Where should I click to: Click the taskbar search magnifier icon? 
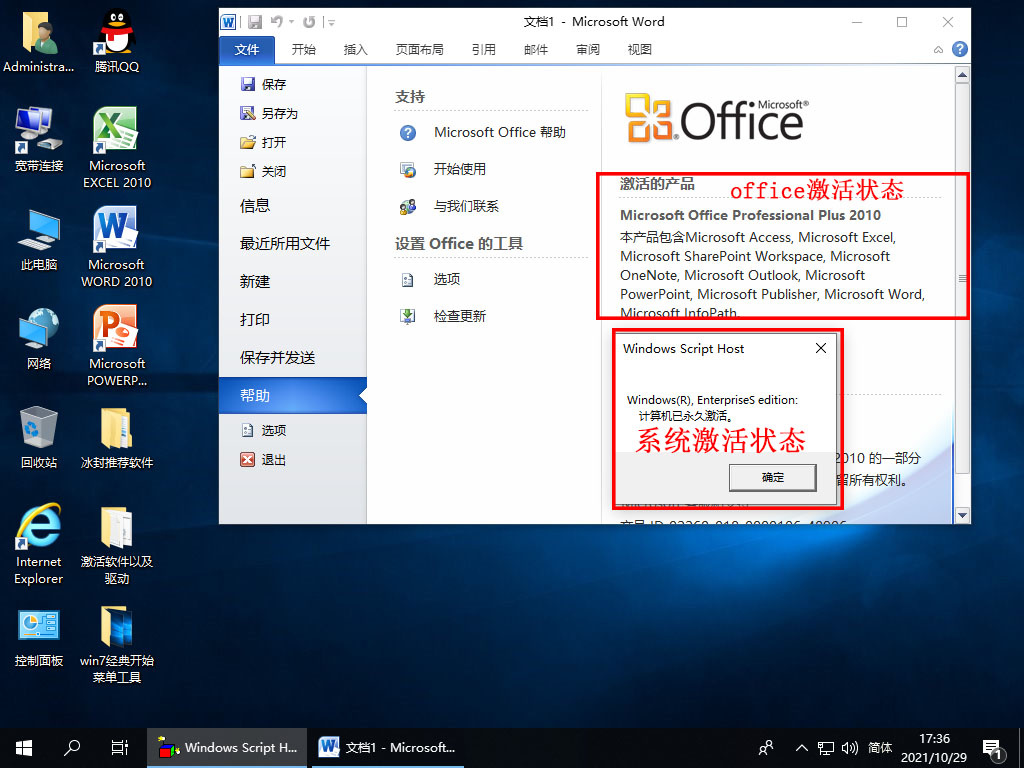pyautogui.click(x=72, y=748)
